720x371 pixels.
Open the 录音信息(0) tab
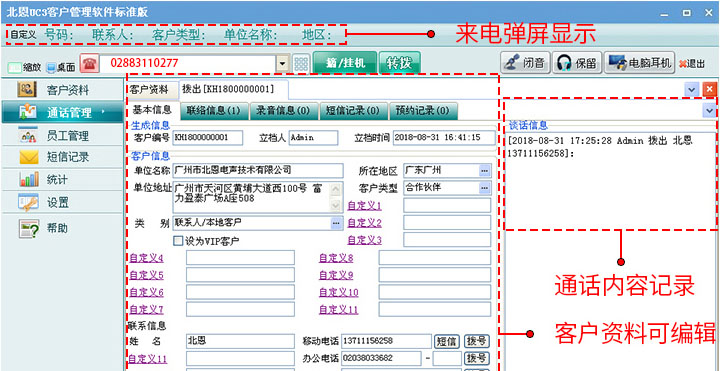pyautogui.click(x=283, y=111)
